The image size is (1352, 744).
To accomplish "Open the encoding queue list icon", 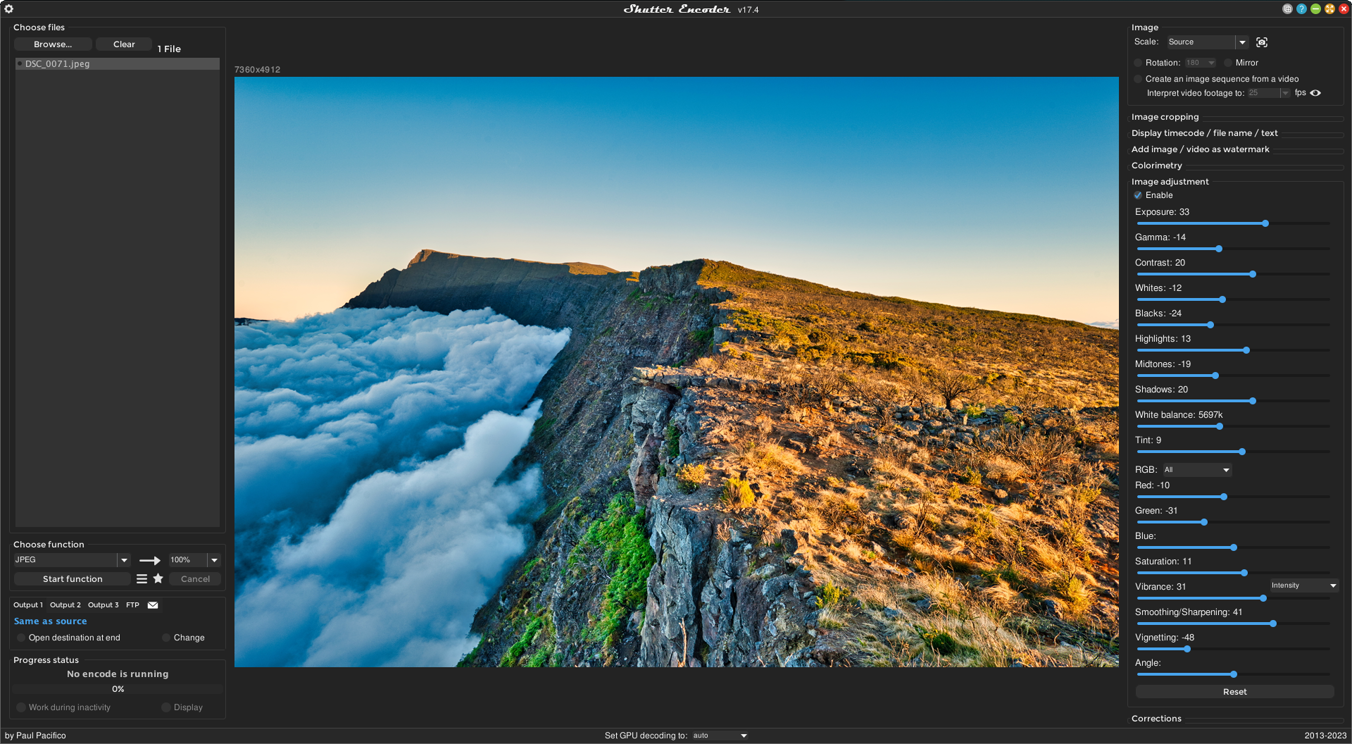I will coord(142,578).
